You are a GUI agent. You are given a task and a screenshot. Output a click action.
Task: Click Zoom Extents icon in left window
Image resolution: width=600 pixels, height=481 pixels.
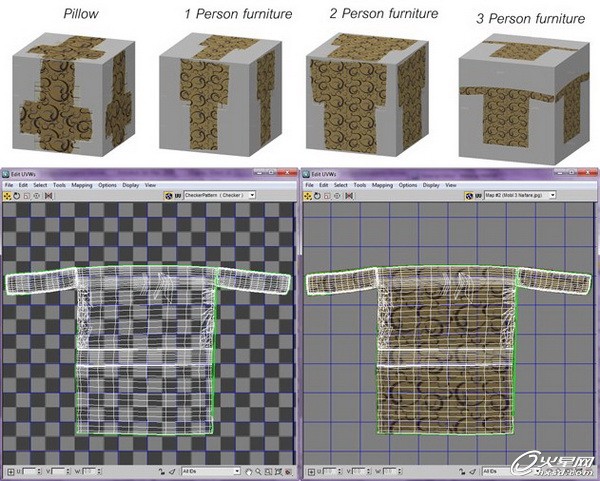pyautogui.click(x=278, y=471)
